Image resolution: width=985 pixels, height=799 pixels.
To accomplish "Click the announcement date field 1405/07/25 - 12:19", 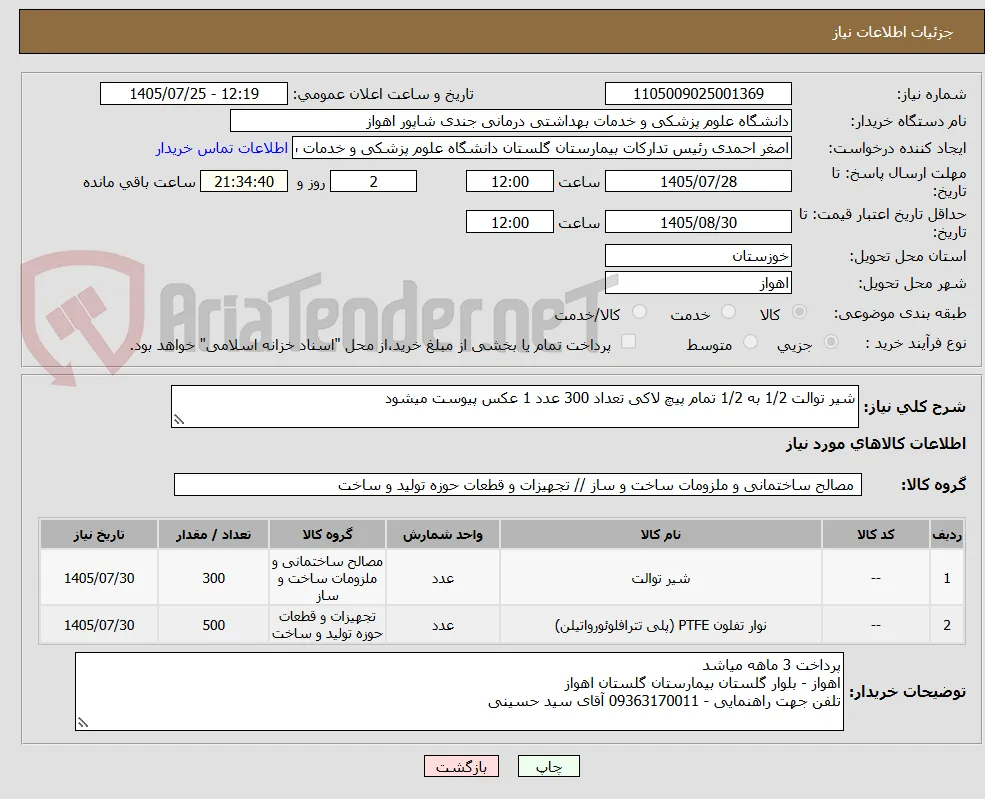I will coord(193,94).
